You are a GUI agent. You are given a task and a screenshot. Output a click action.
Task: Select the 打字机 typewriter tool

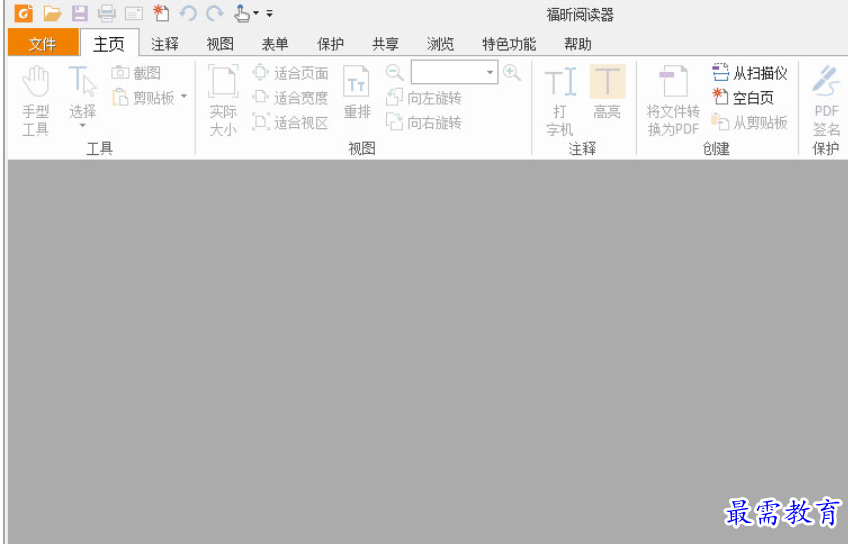560,101
